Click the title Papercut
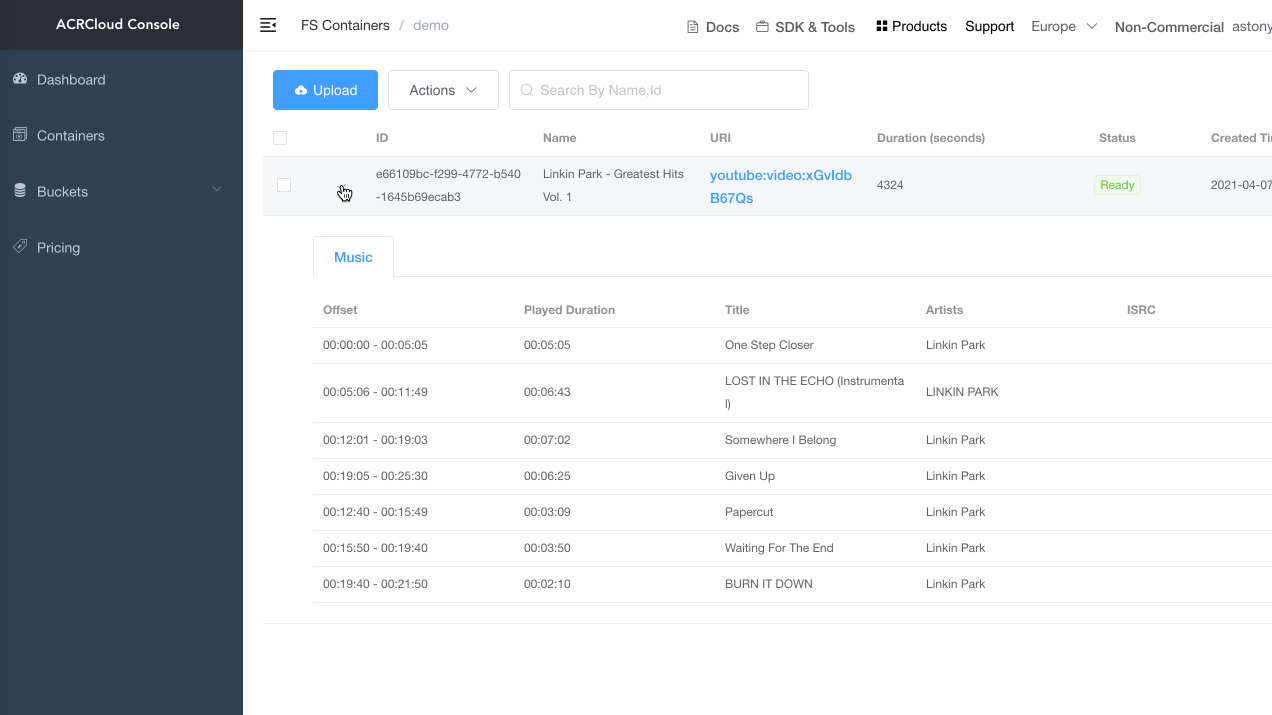The image size is (1272, 715). pos(749,512)
